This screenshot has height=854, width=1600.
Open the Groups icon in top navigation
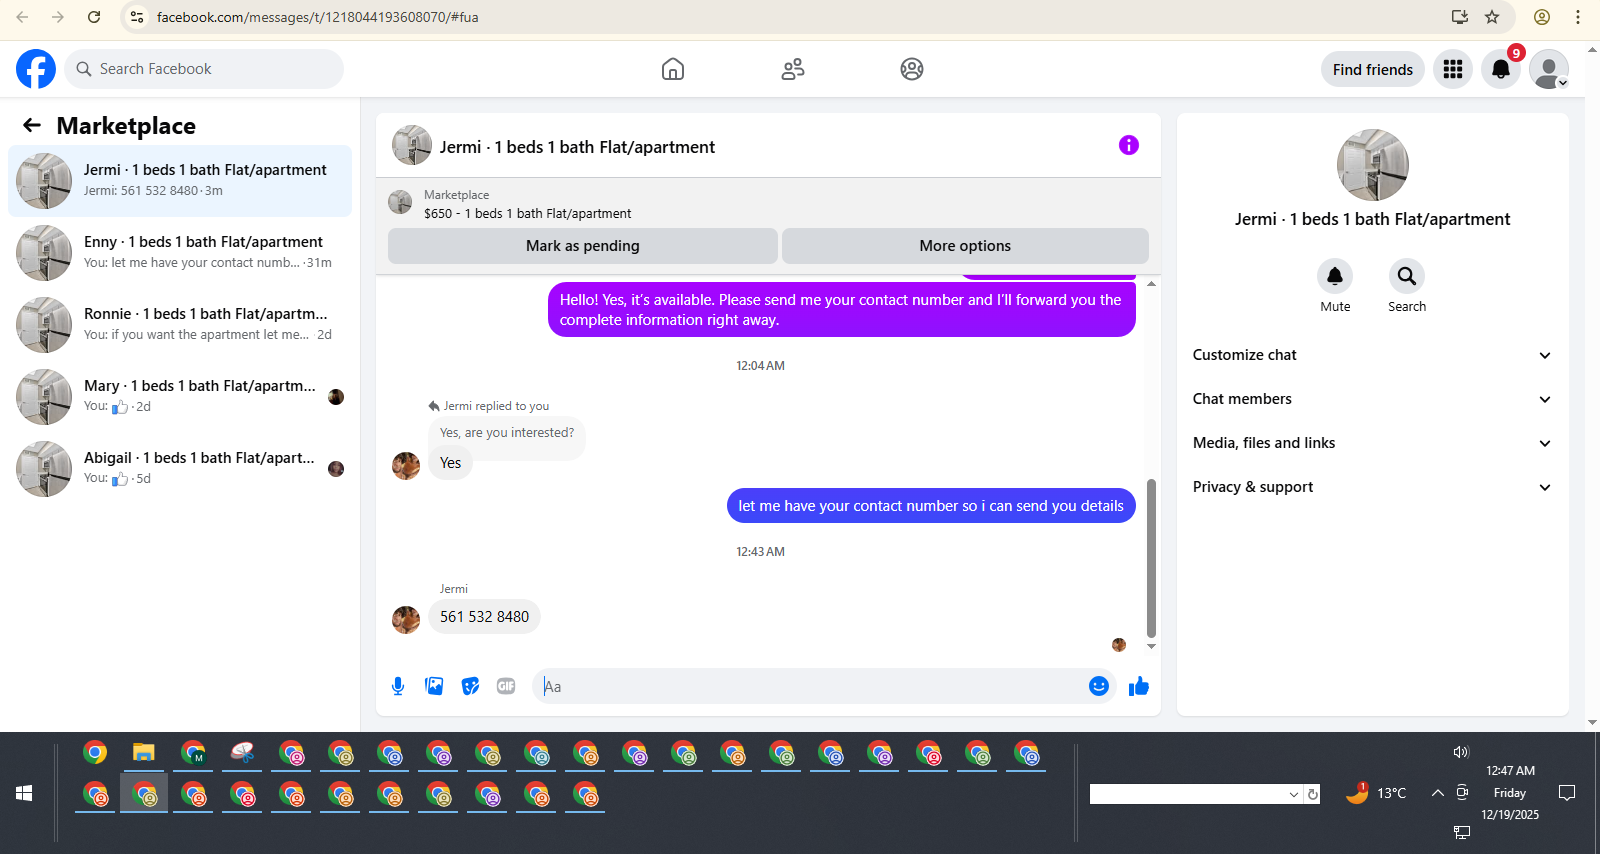pos(912,69)
